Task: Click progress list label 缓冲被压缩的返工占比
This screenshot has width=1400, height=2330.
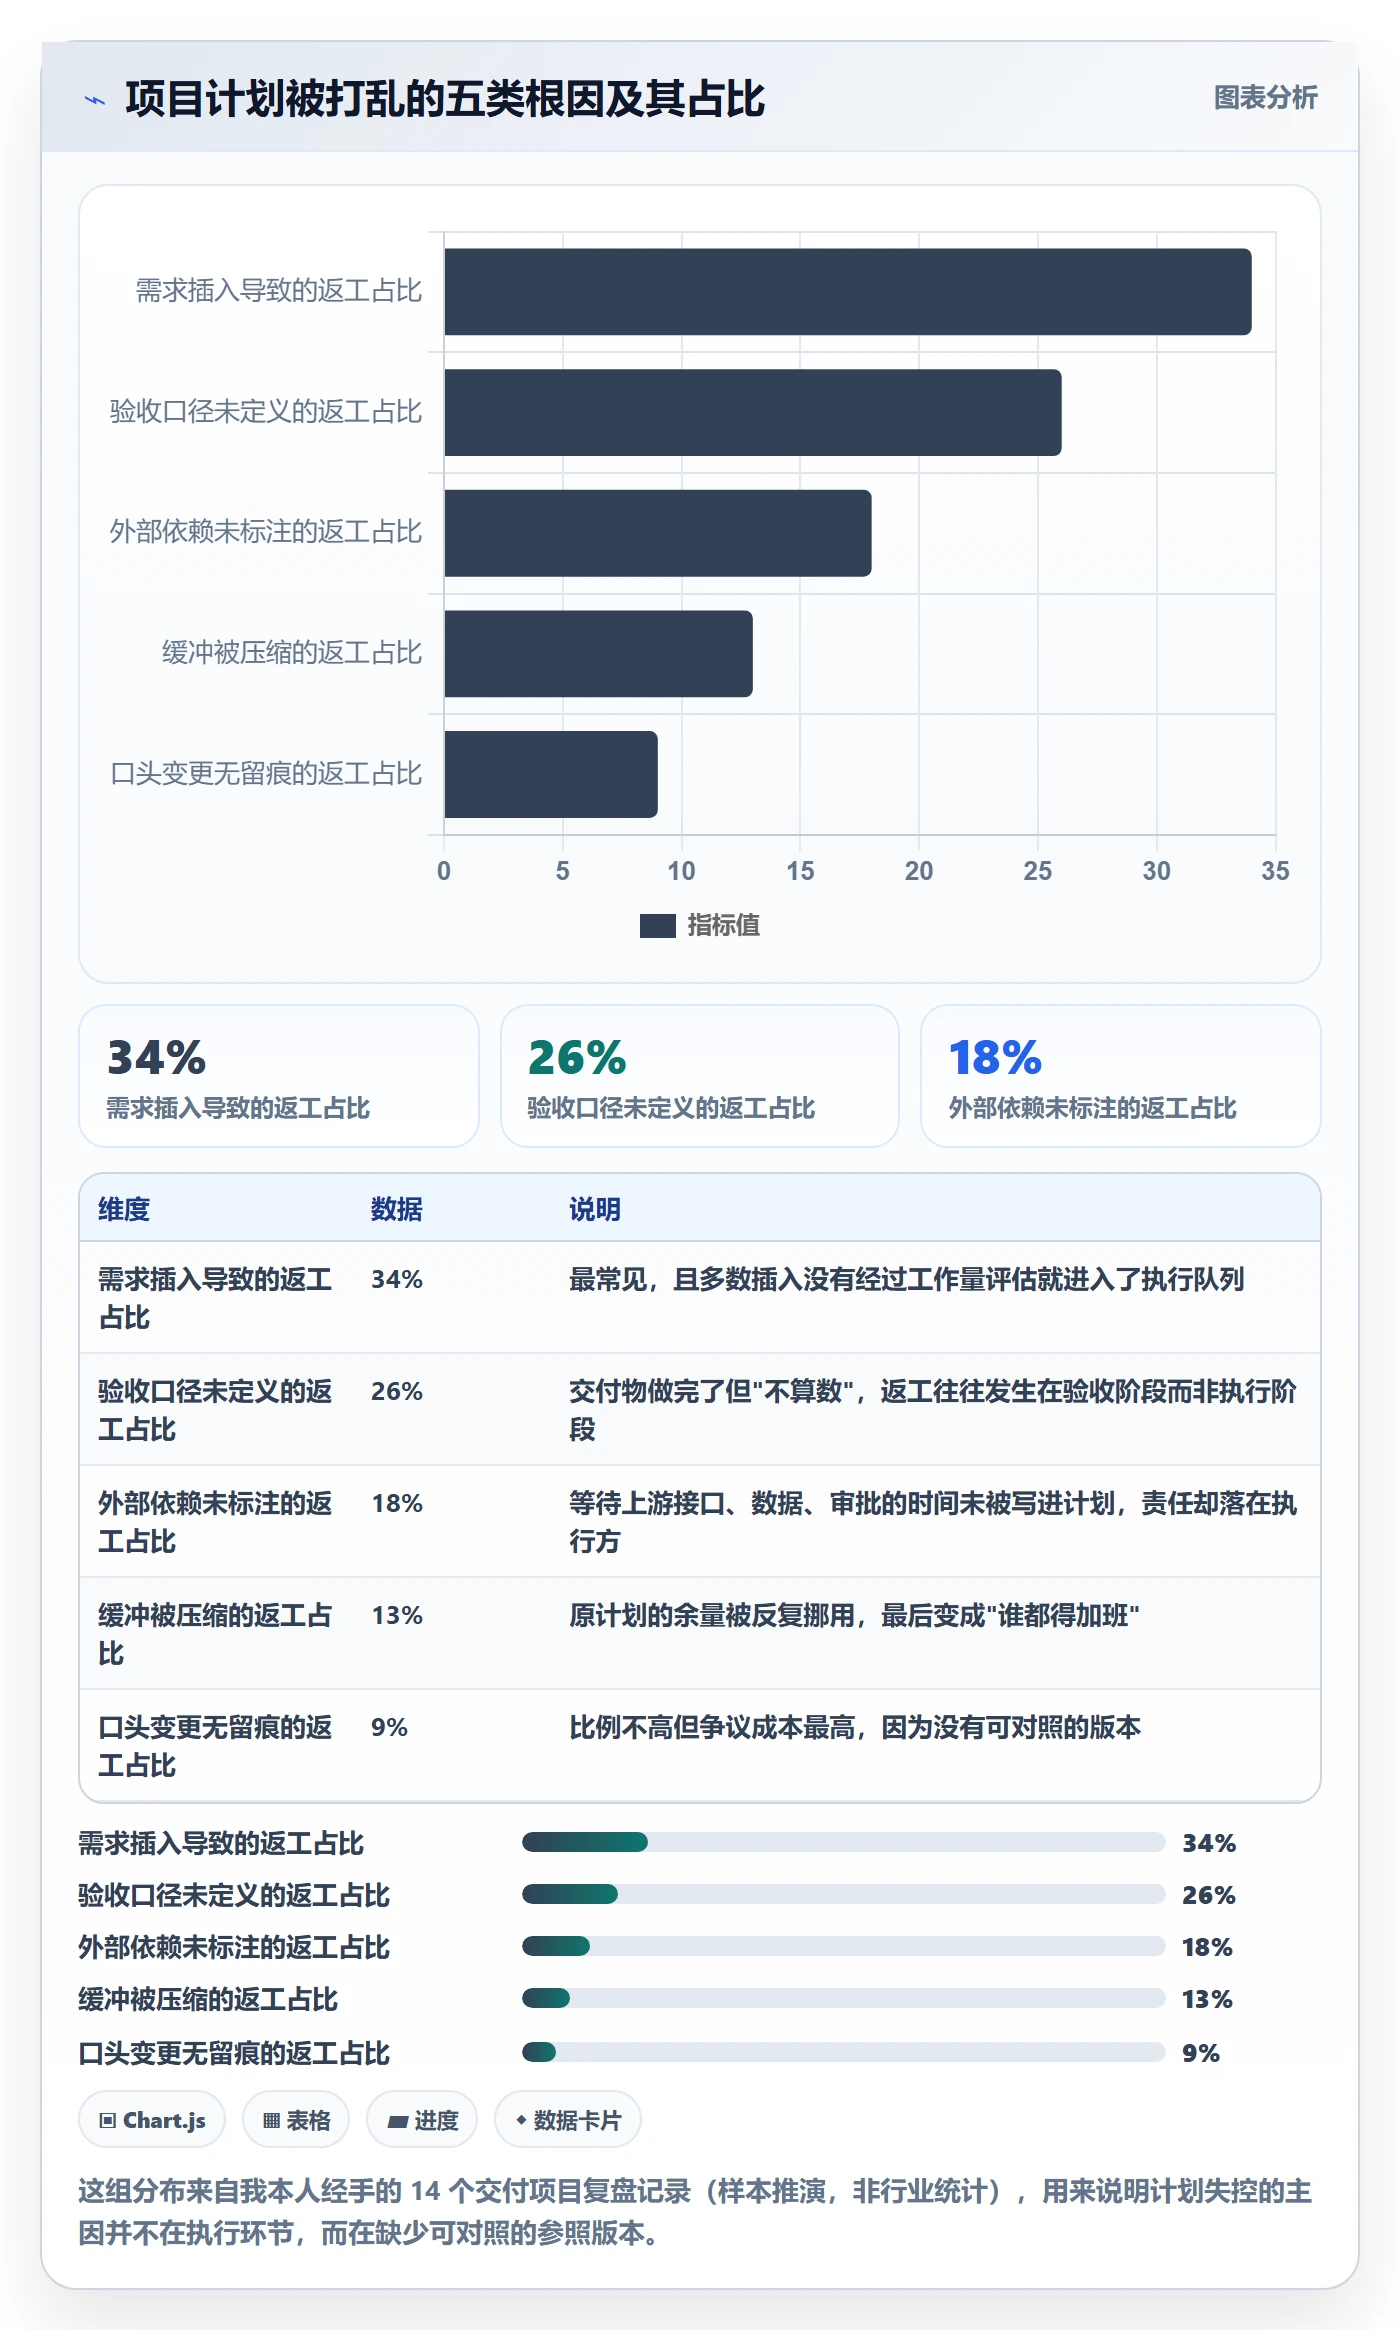Action: pyautogui.click(x=208, y=1999)
